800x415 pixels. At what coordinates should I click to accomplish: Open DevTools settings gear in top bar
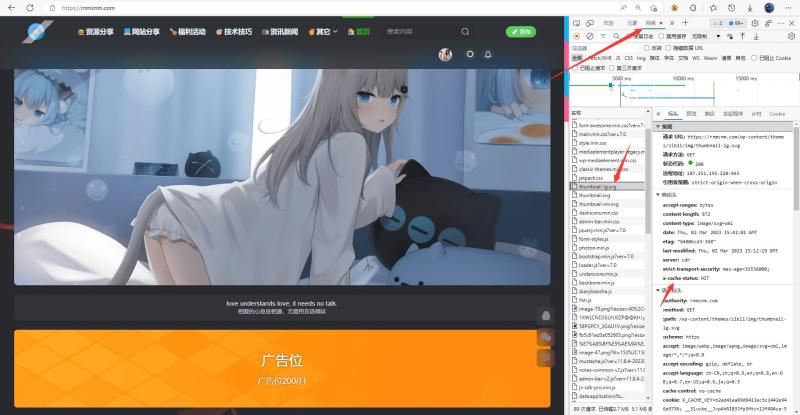click(x=755, y=23)
